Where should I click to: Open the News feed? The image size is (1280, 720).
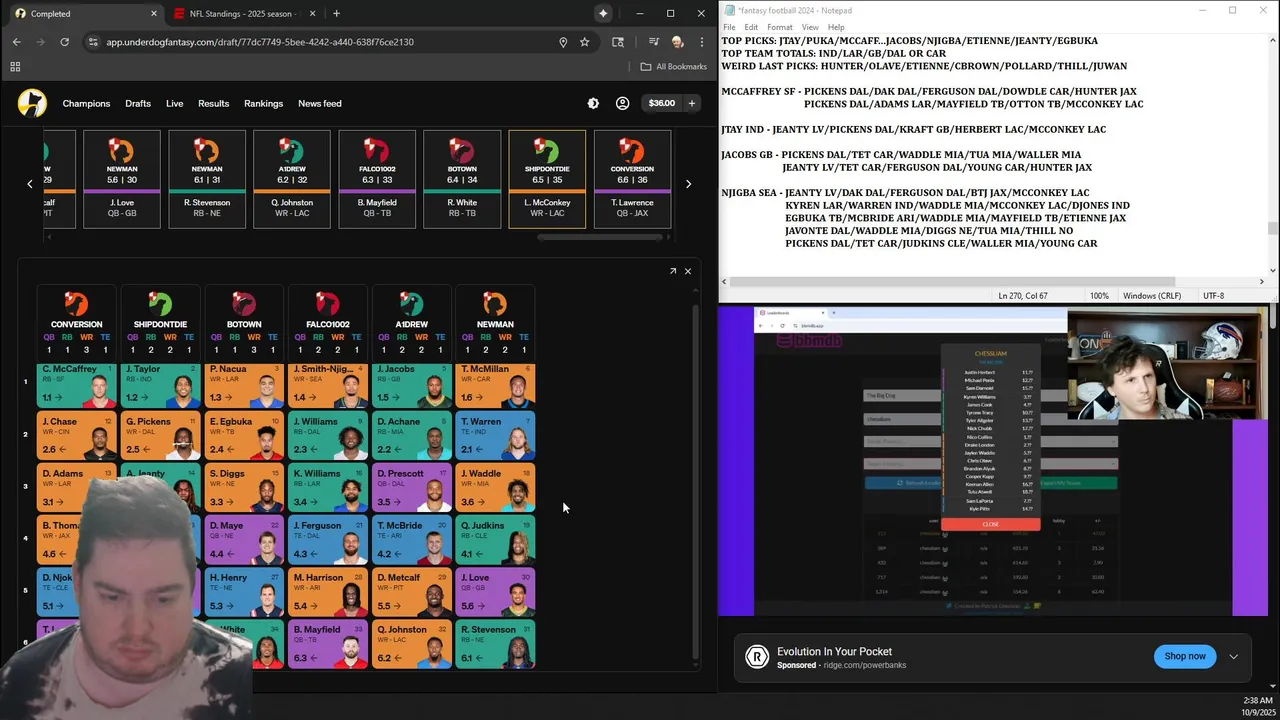click(x=320, y=103)
